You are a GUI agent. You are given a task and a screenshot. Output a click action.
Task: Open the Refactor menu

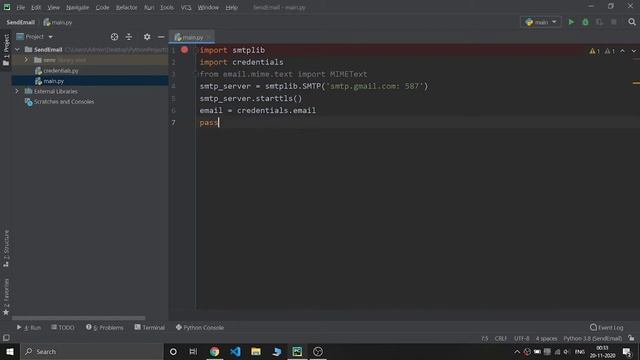coord(127,7)
